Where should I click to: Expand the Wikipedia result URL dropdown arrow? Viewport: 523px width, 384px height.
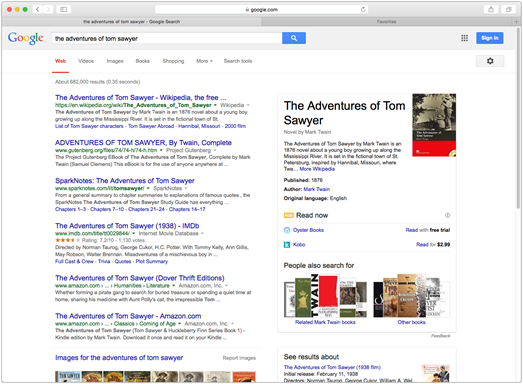point(215,105)
